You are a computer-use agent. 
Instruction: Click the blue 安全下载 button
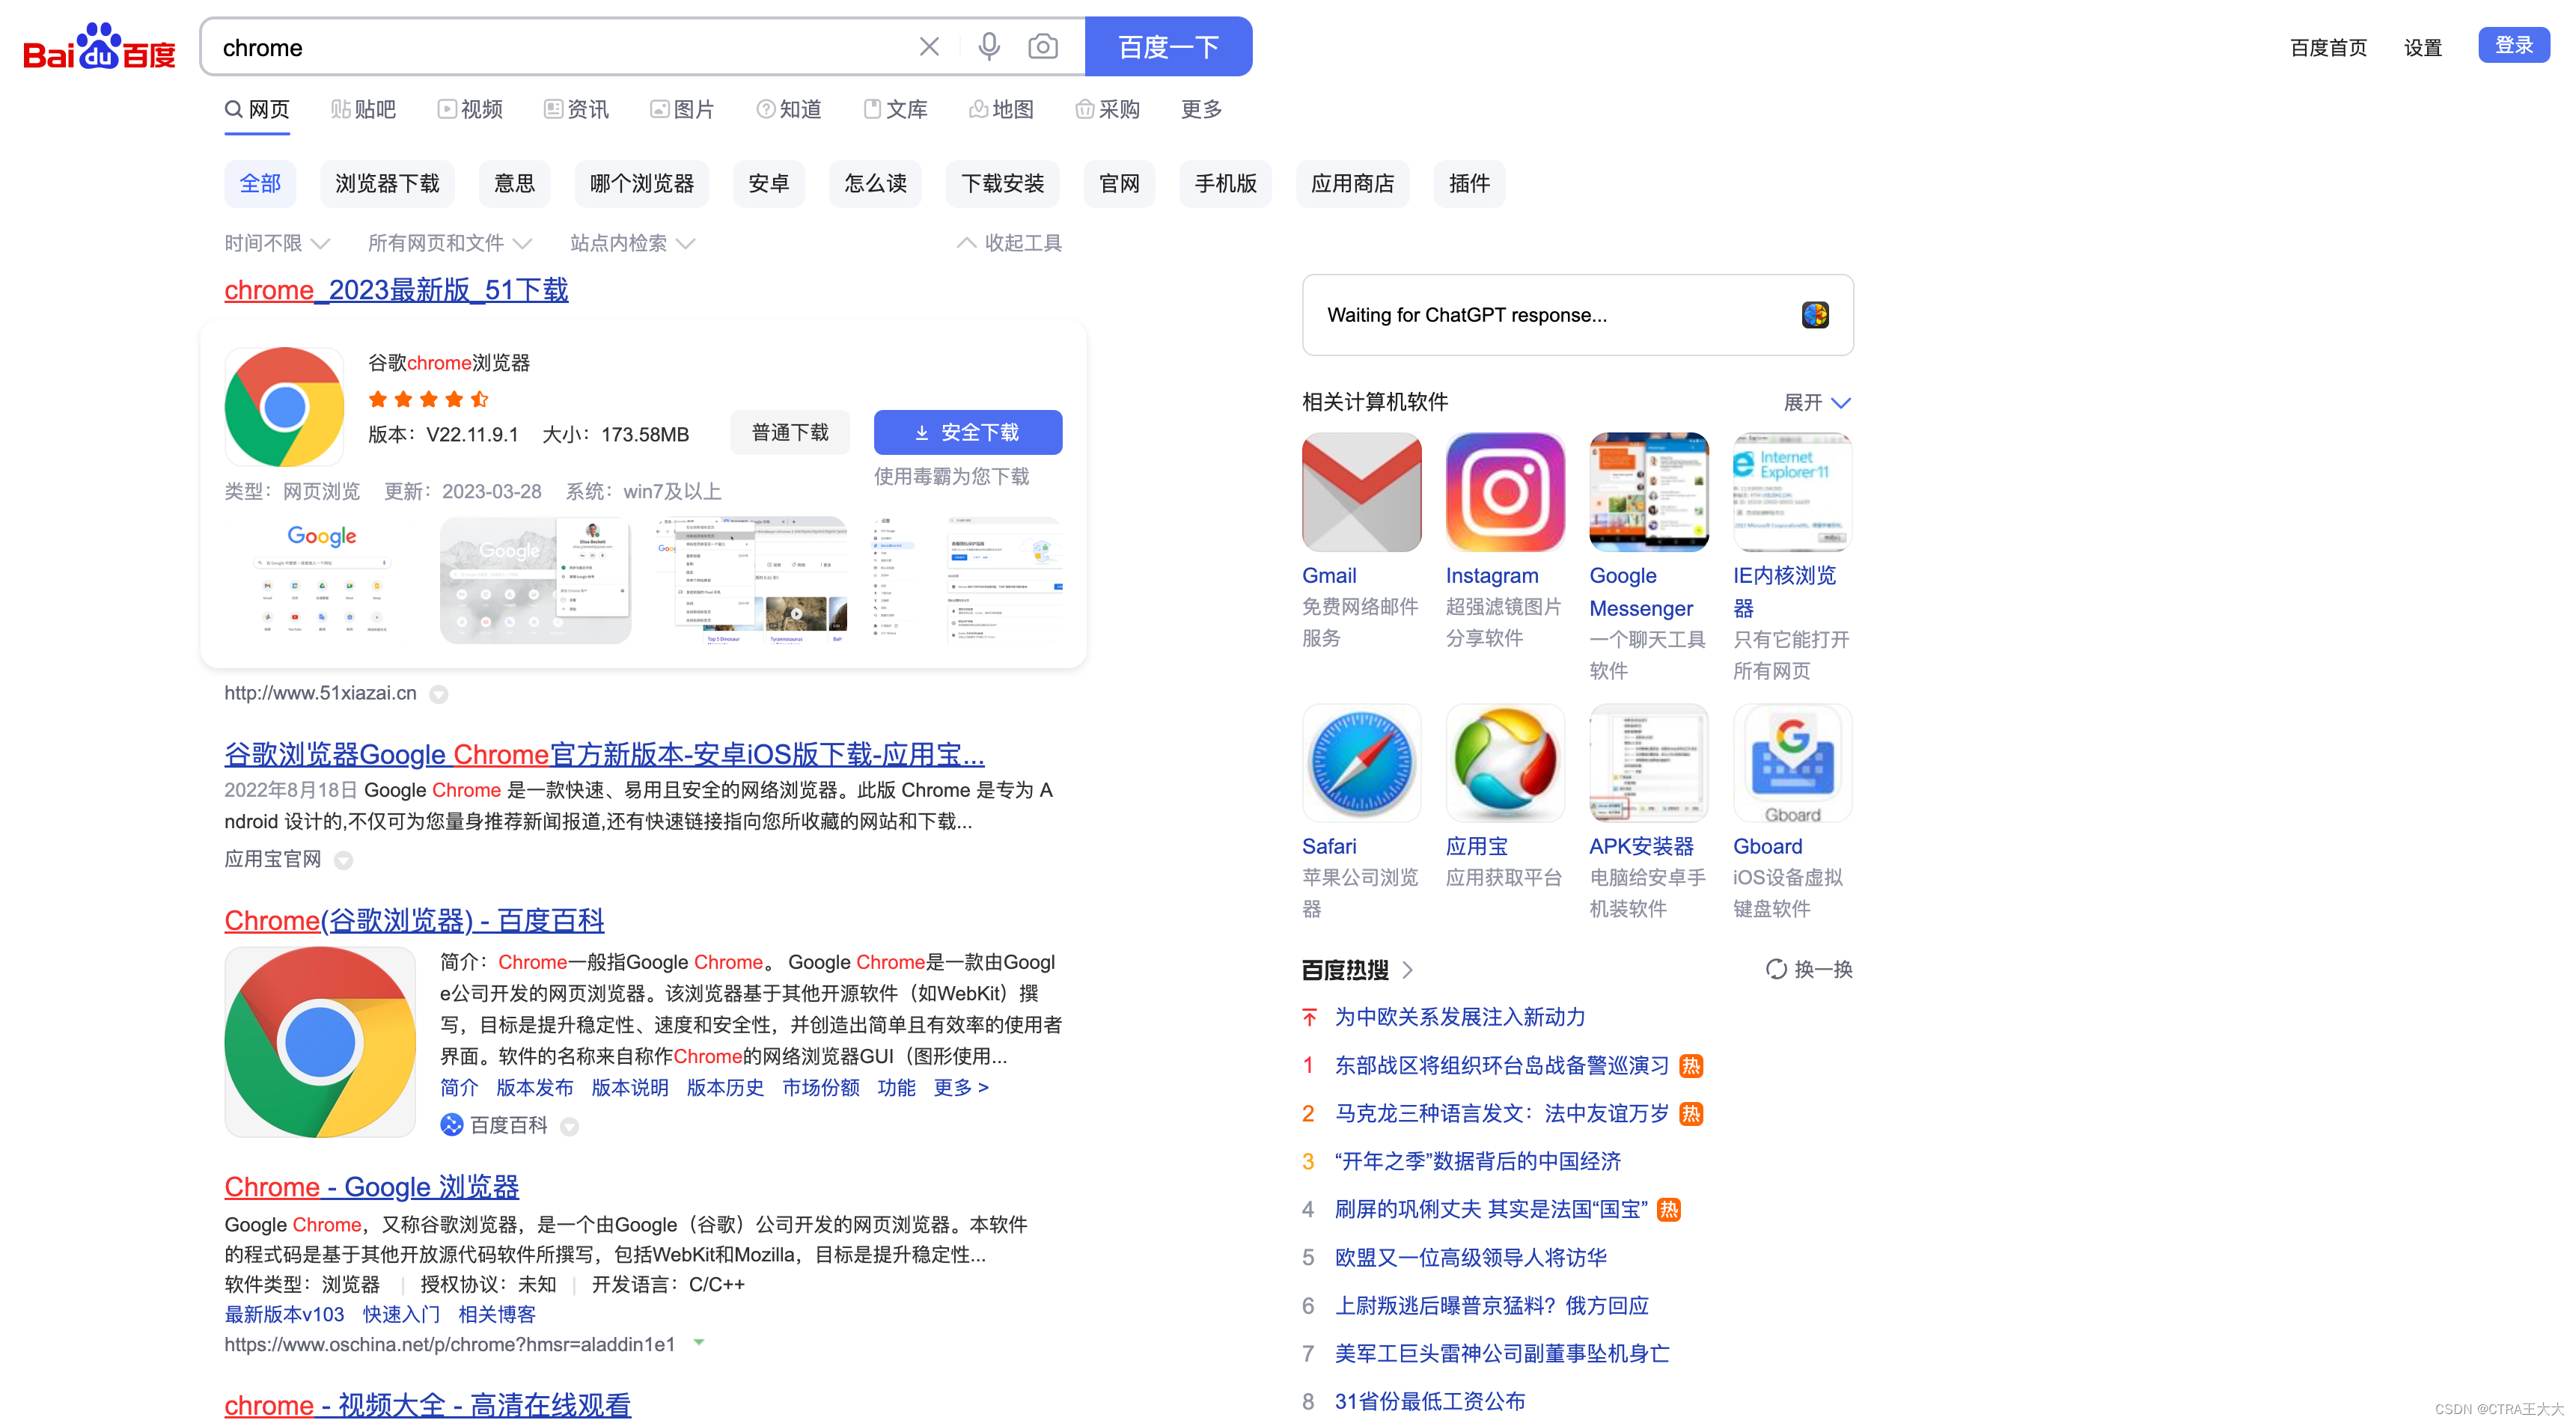point(967,432)
